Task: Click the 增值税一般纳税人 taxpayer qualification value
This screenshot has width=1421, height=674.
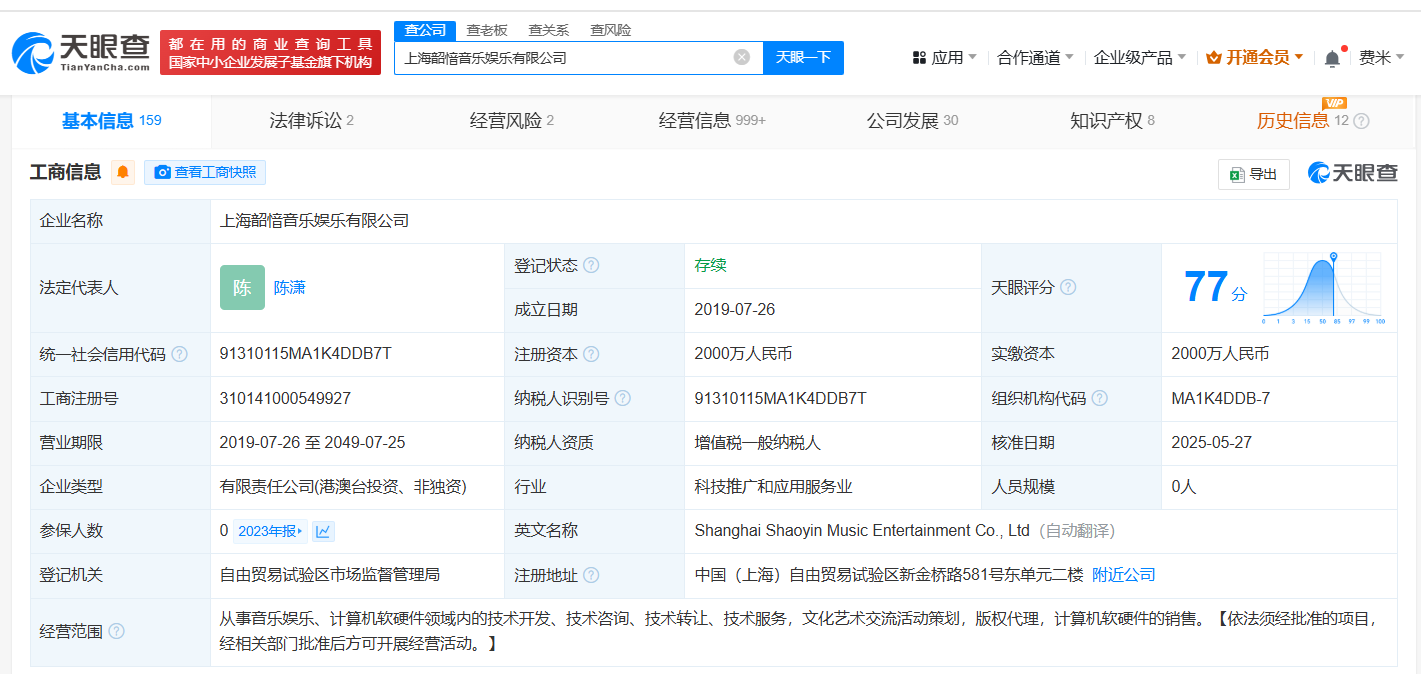Action: [x=758, y=442]
